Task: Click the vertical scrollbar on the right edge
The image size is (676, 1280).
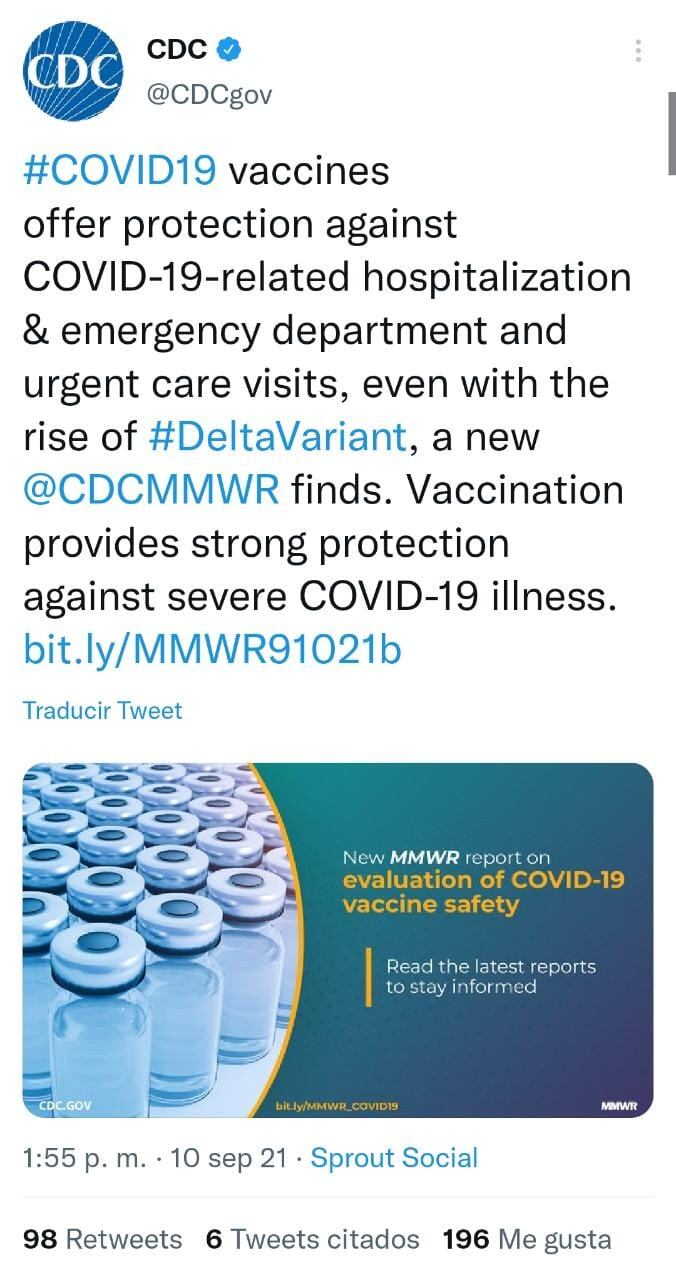Action: [671, 135]
